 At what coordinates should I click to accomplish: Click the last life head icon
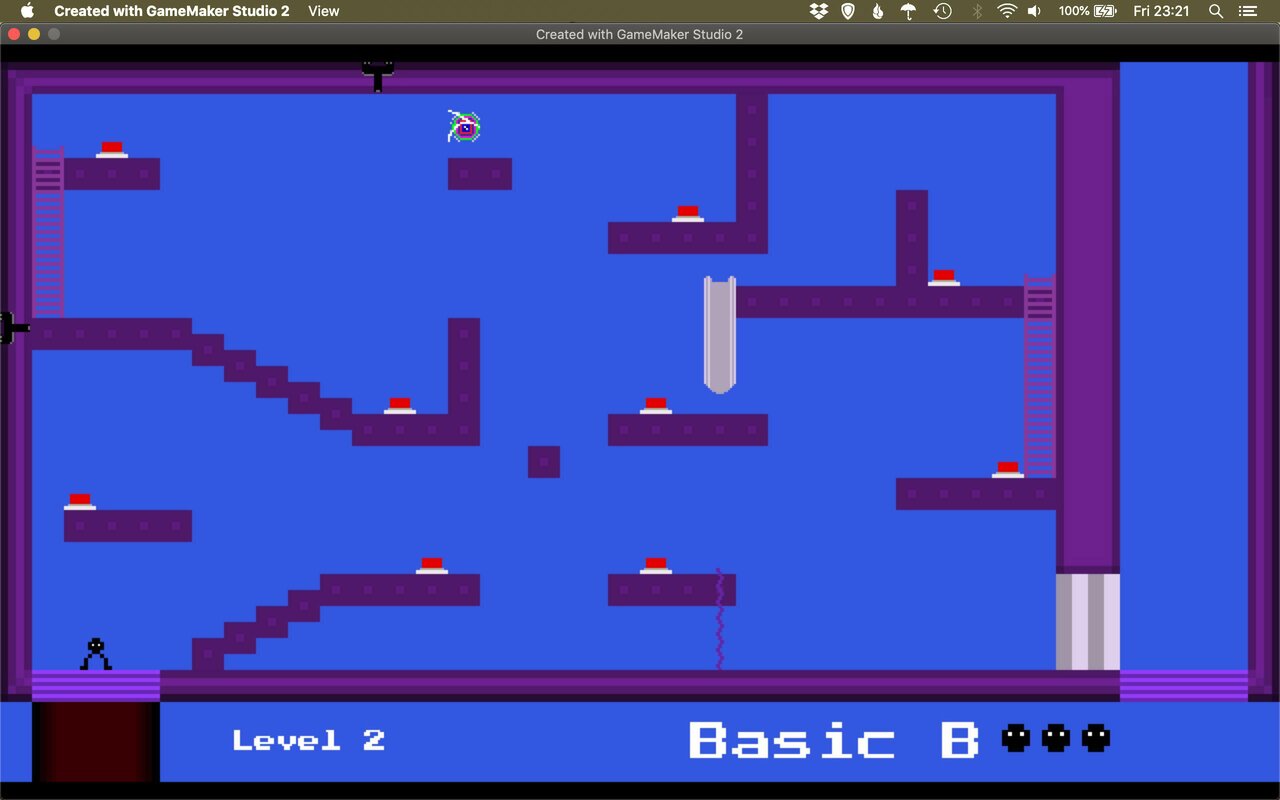click(x=1096, y=739)
